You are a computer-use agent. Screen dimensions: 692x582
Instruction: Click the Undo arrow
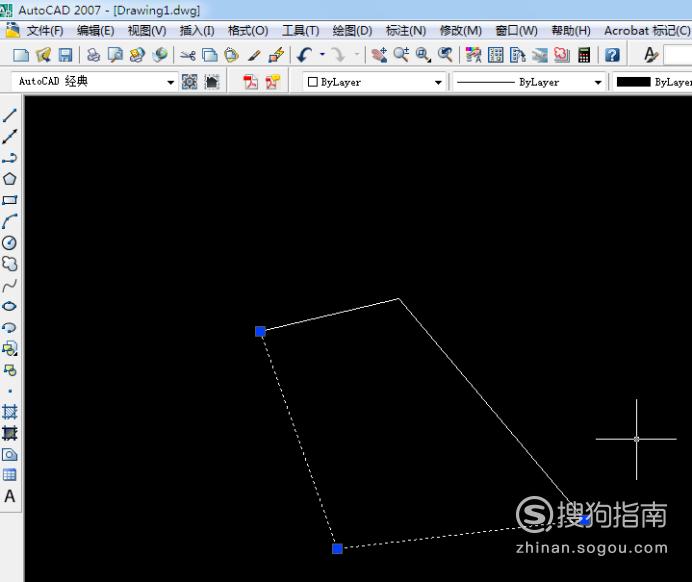pos(305,55)
